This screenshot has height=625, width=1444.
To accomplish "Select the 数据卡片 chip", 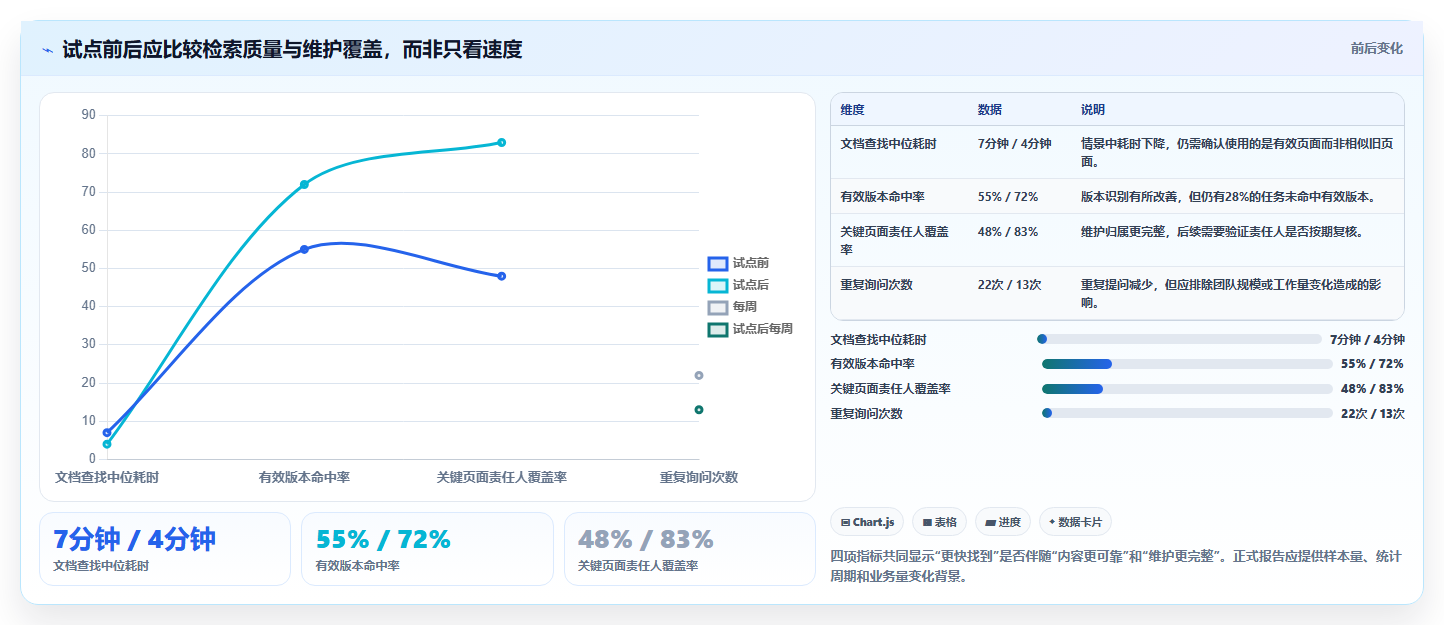I will click(1075, 522).
